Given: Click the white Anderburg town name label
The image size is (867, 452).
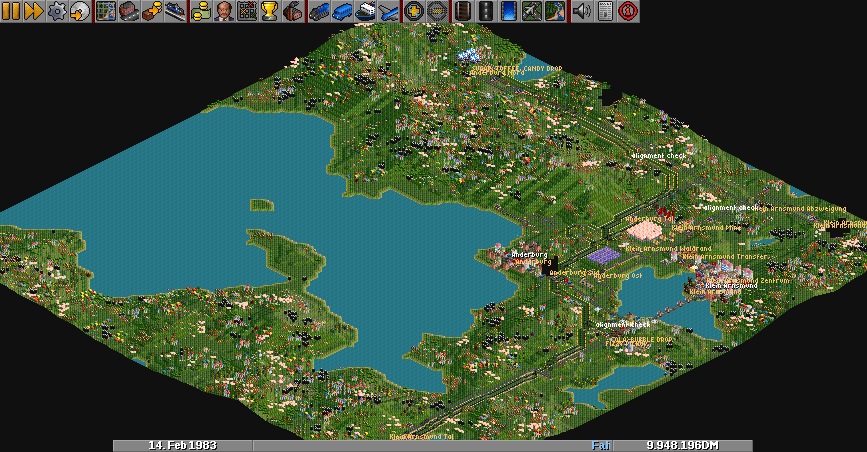Looking at the screenshot, I should click(529, 254).
